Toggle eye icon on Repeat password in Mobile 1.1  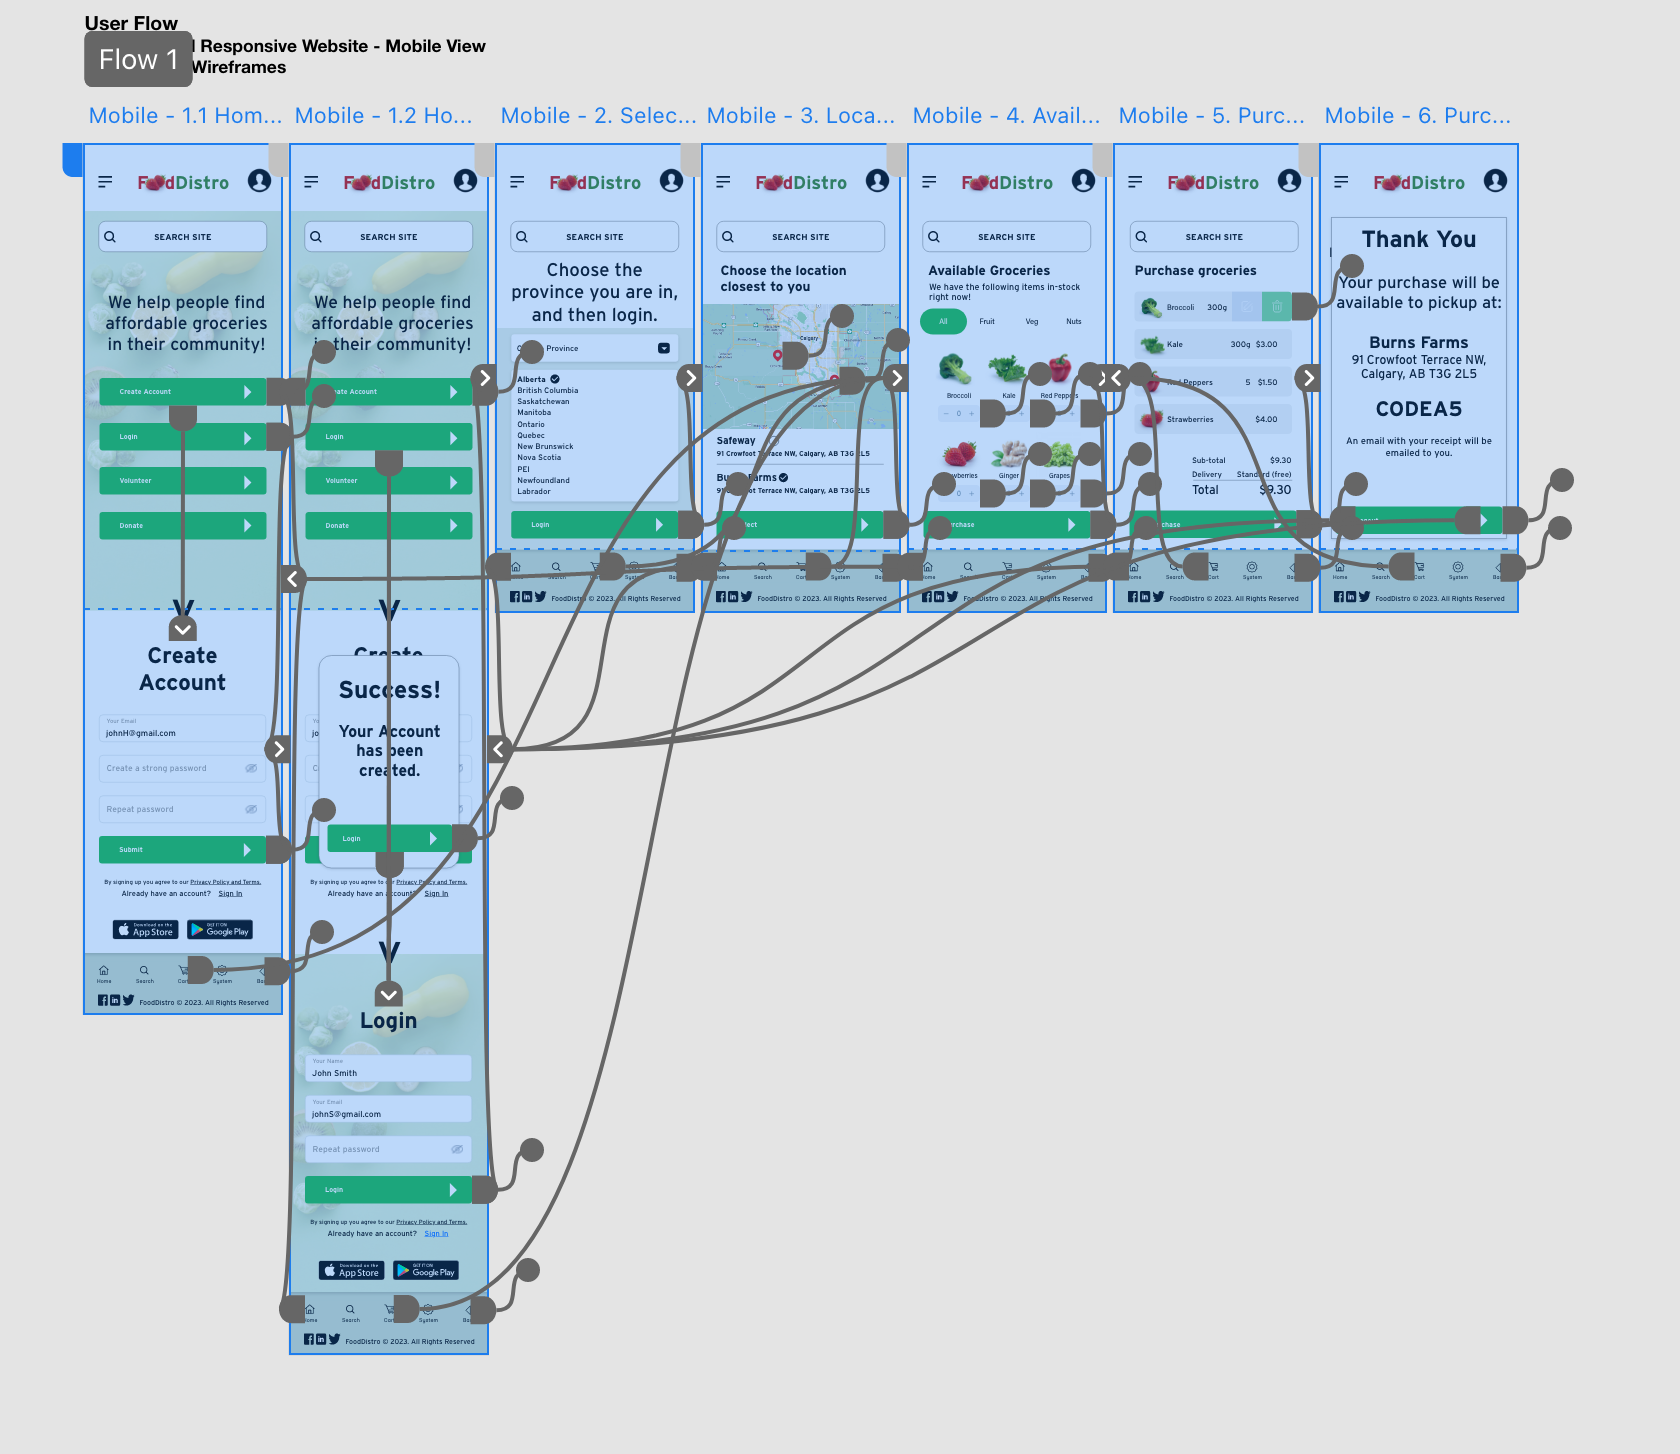click(251, 809)
